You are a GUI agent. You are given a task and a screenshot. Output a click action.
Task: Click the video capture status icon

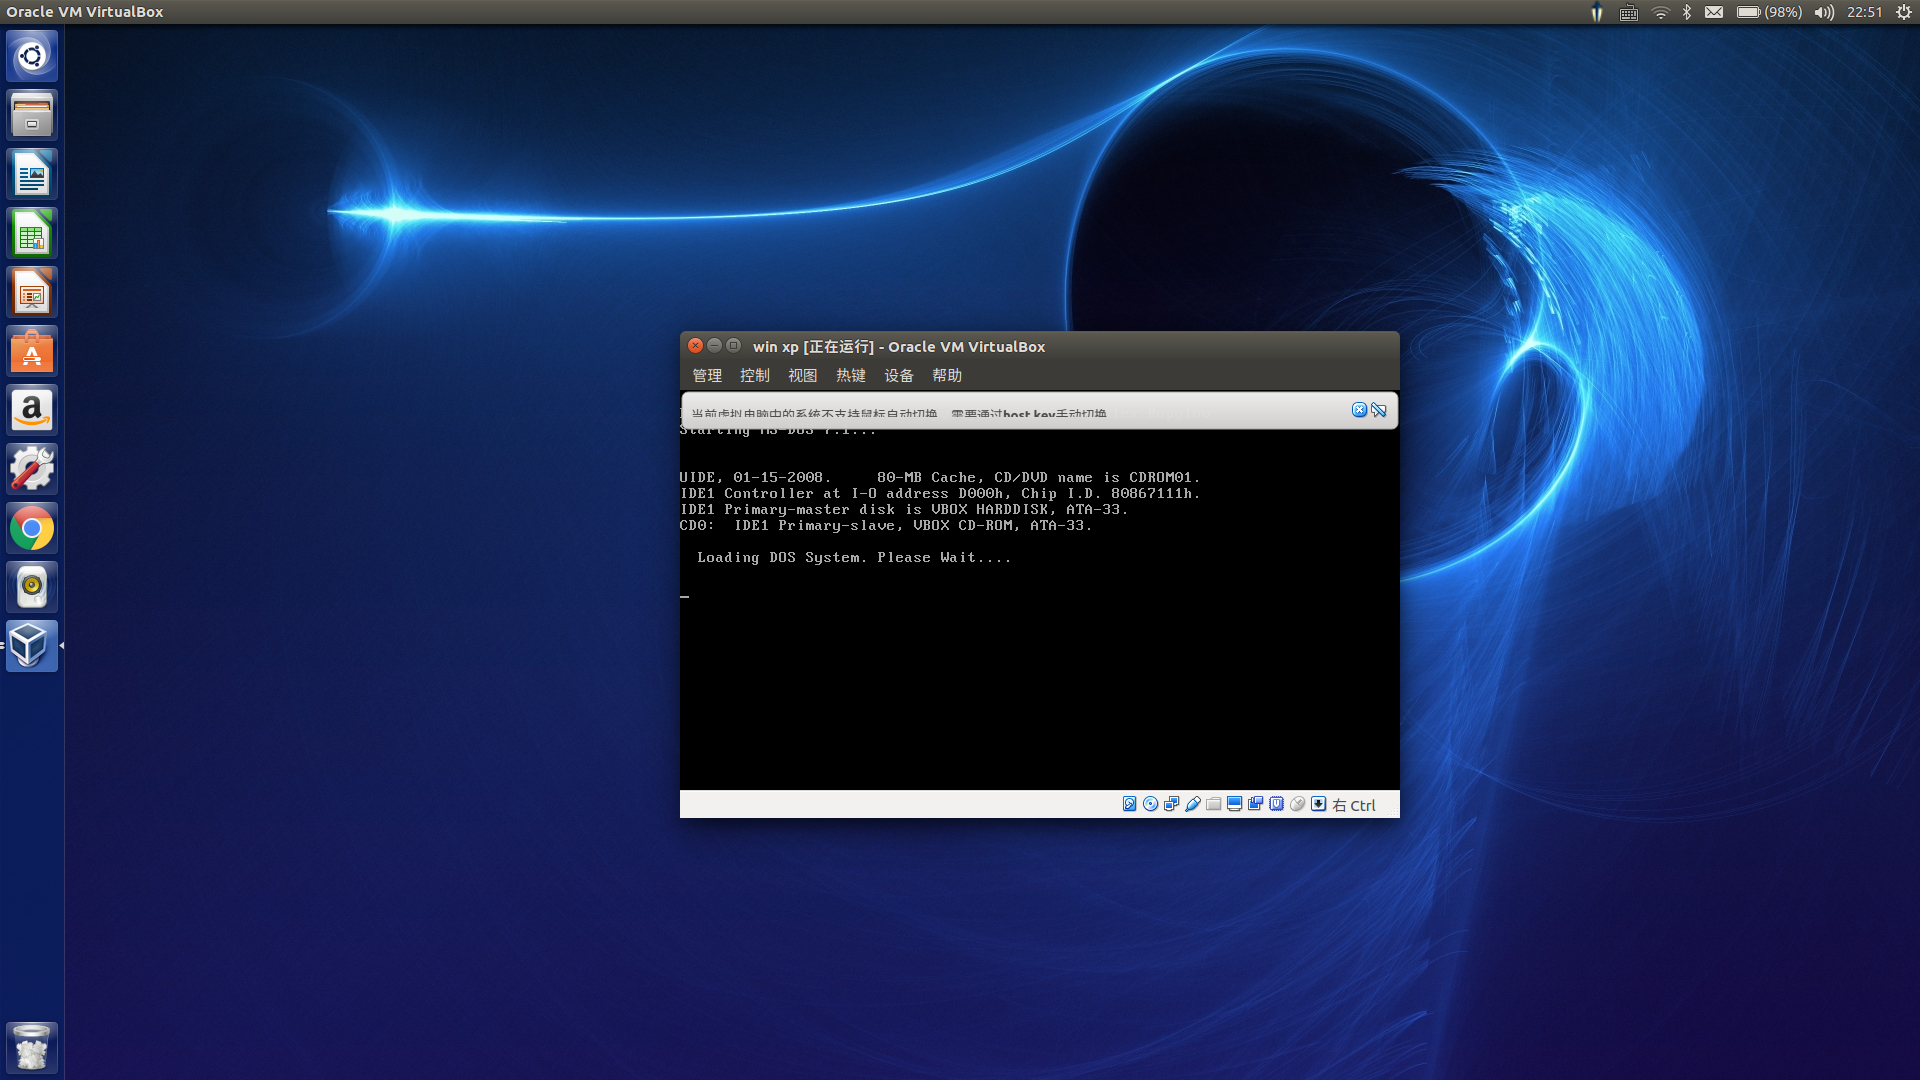(1255, 804)
